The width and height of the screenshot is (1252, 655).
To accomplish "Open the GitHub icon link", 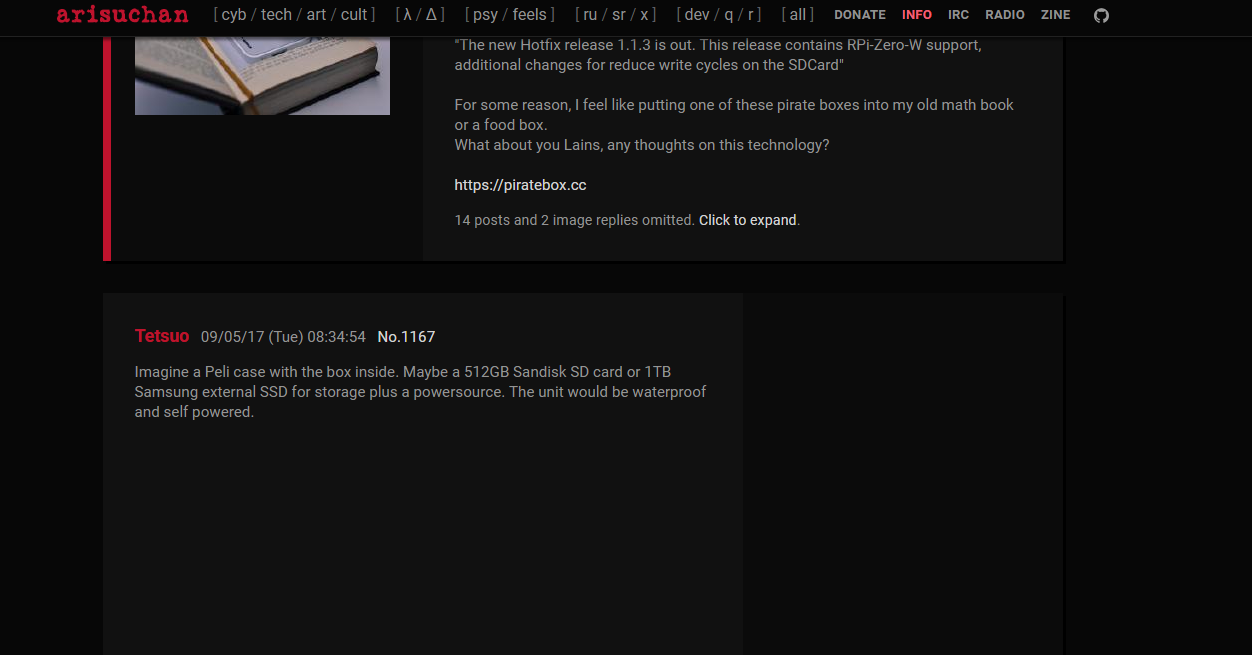I will [1101, 15].
